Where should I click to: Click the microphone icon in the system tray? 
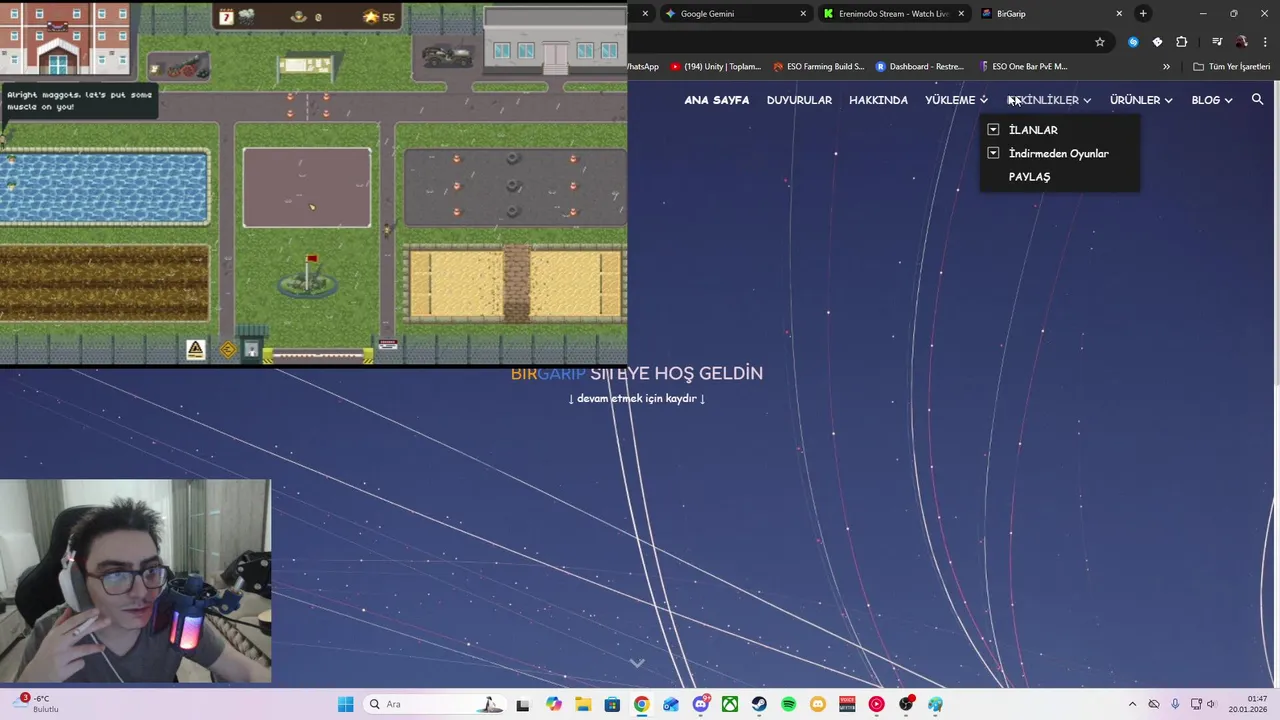tap(1175, 704)
